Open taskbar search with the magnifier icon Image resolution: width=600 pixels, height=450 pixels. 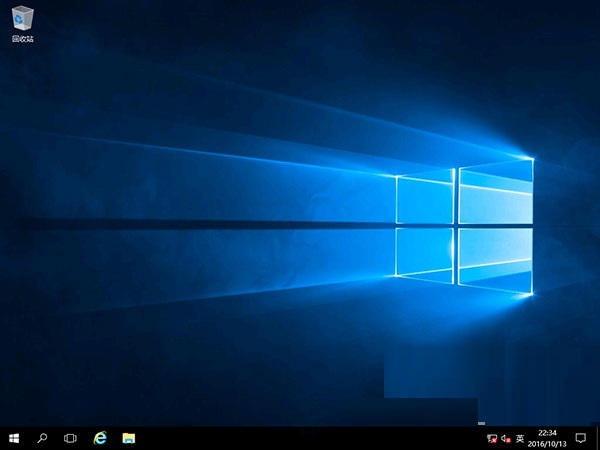[42, 438]
